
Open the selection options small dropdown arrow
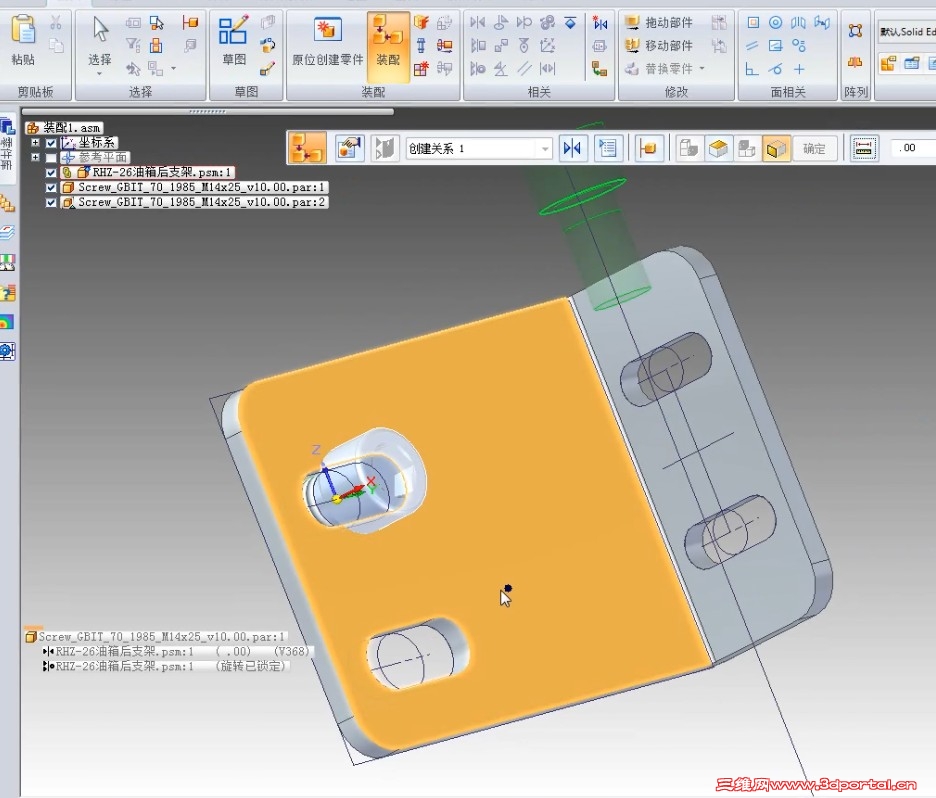[x=174, y=69]
